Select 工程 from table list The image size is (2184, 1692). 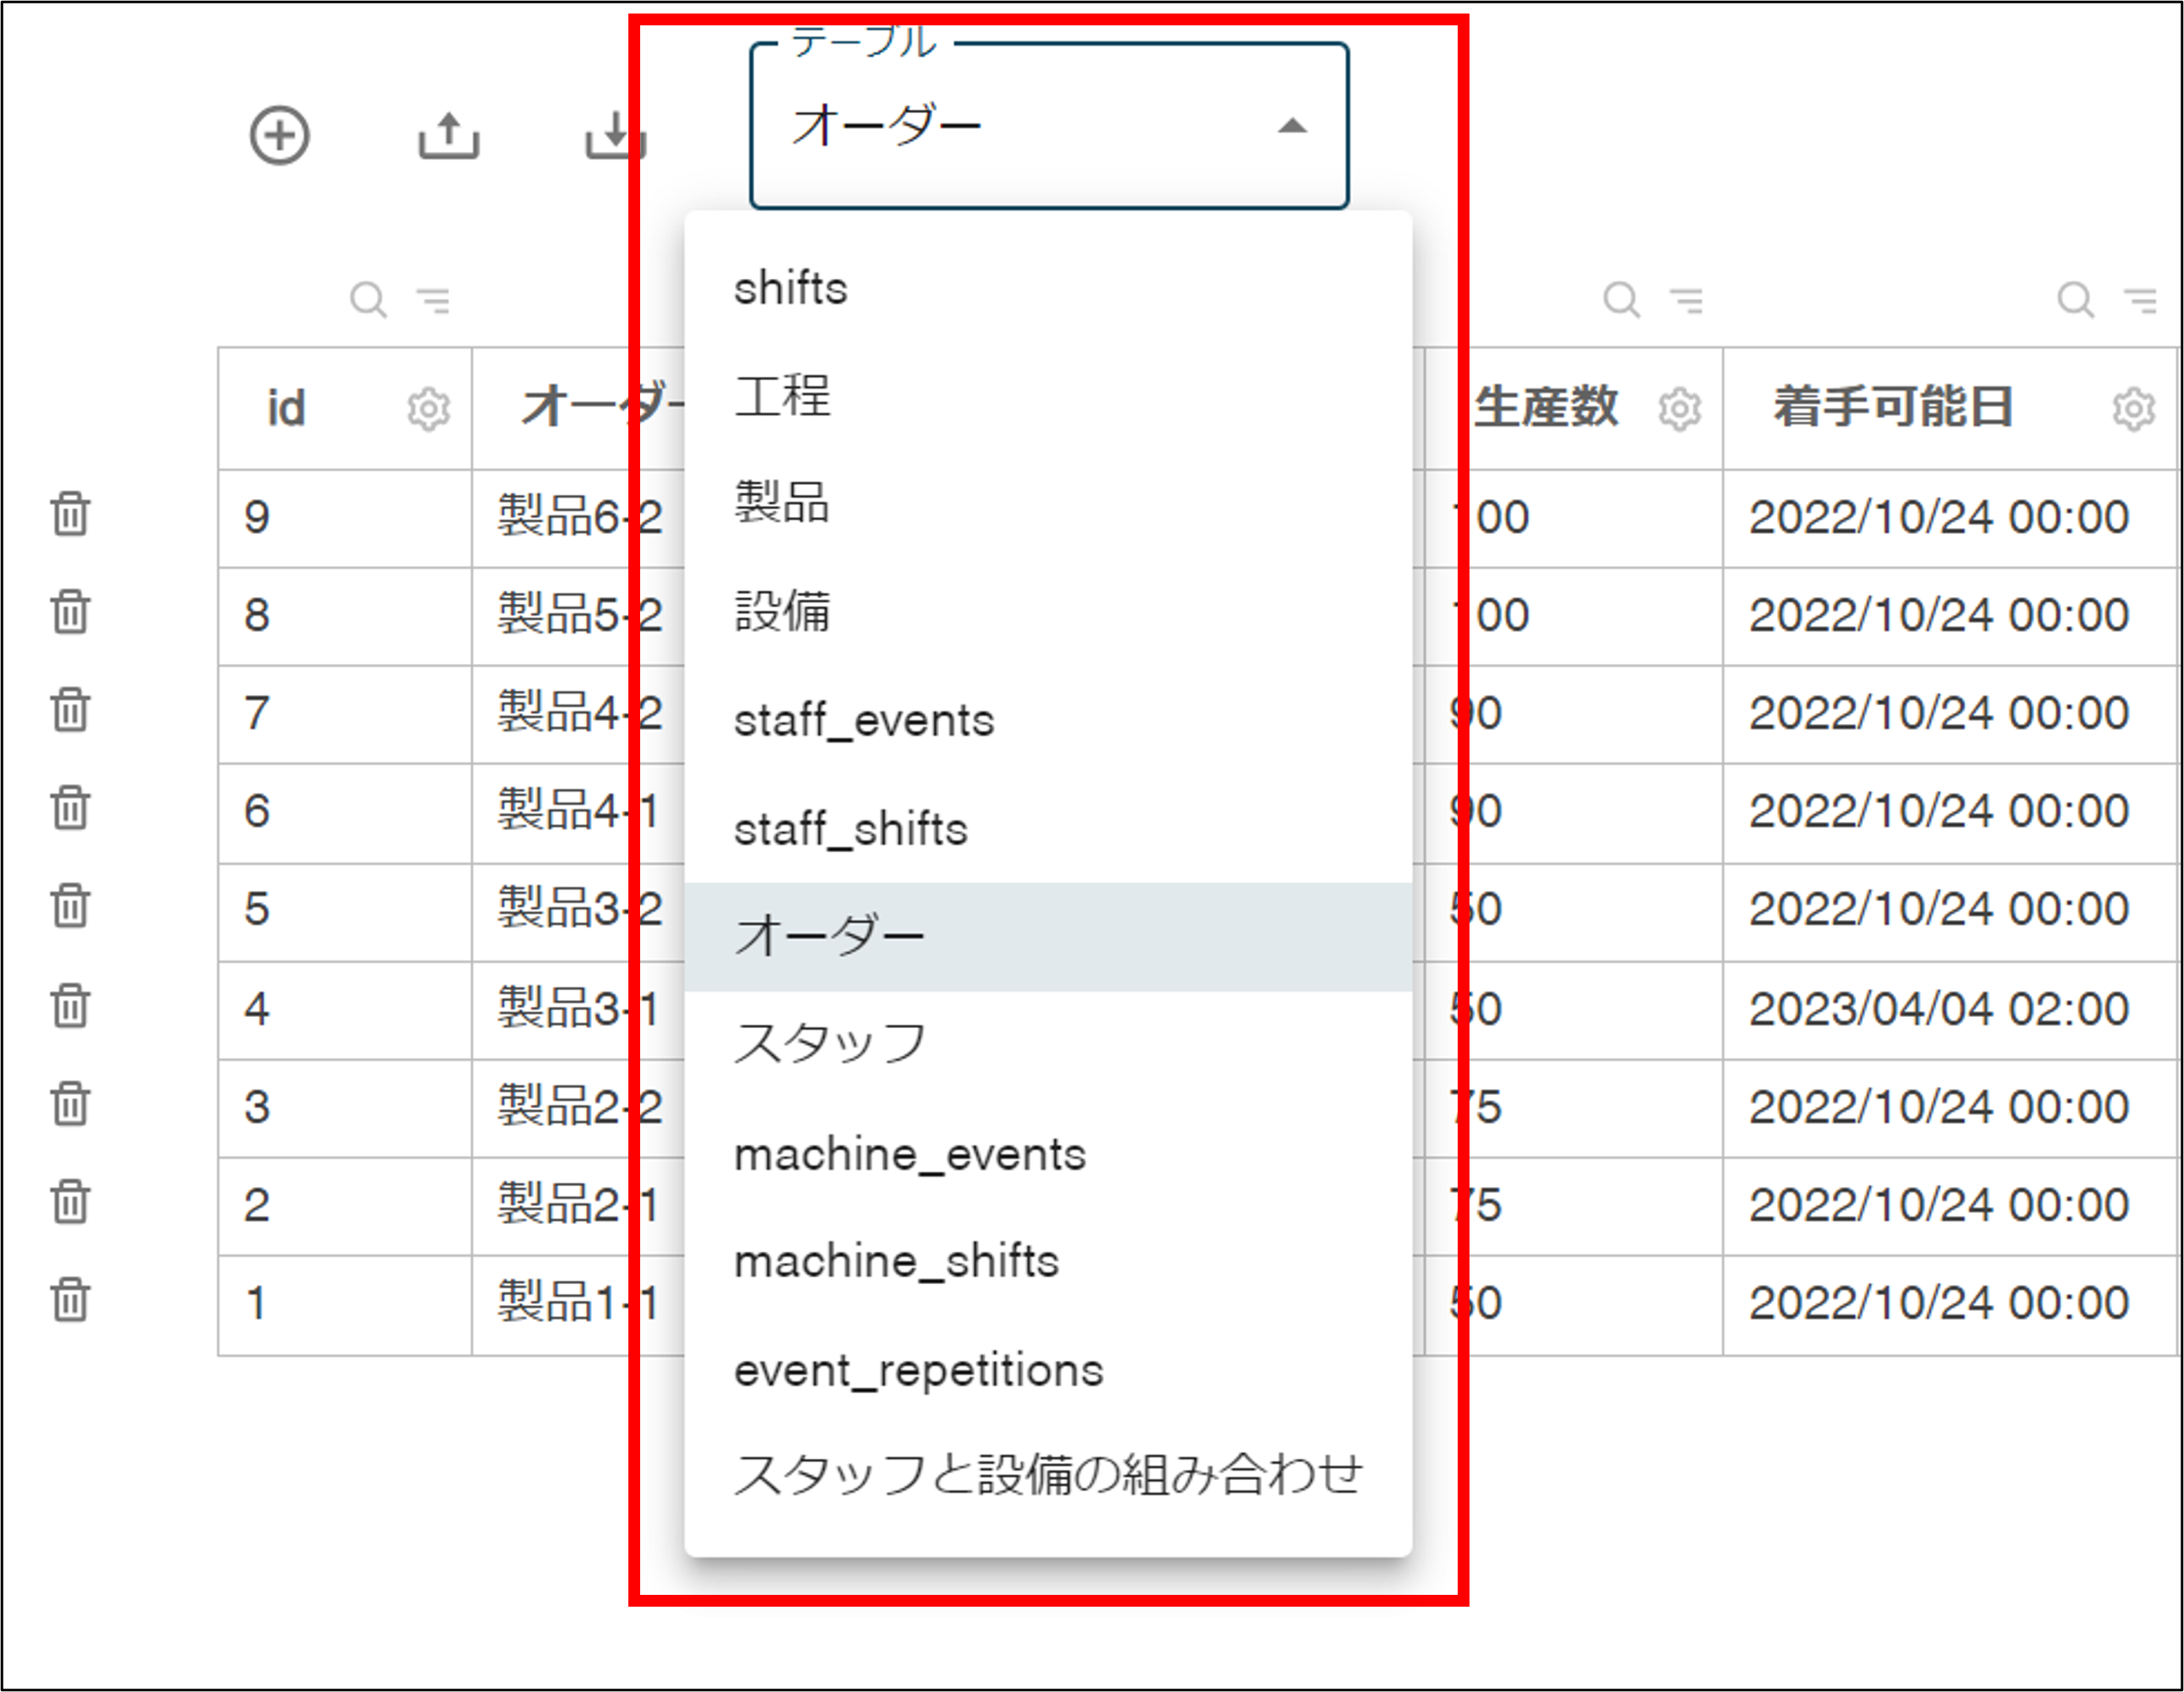(1048, 396)
